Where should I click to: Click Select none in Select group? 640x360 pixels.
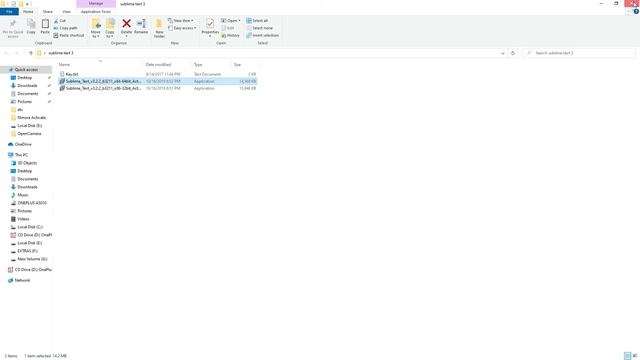click(260, 28)
